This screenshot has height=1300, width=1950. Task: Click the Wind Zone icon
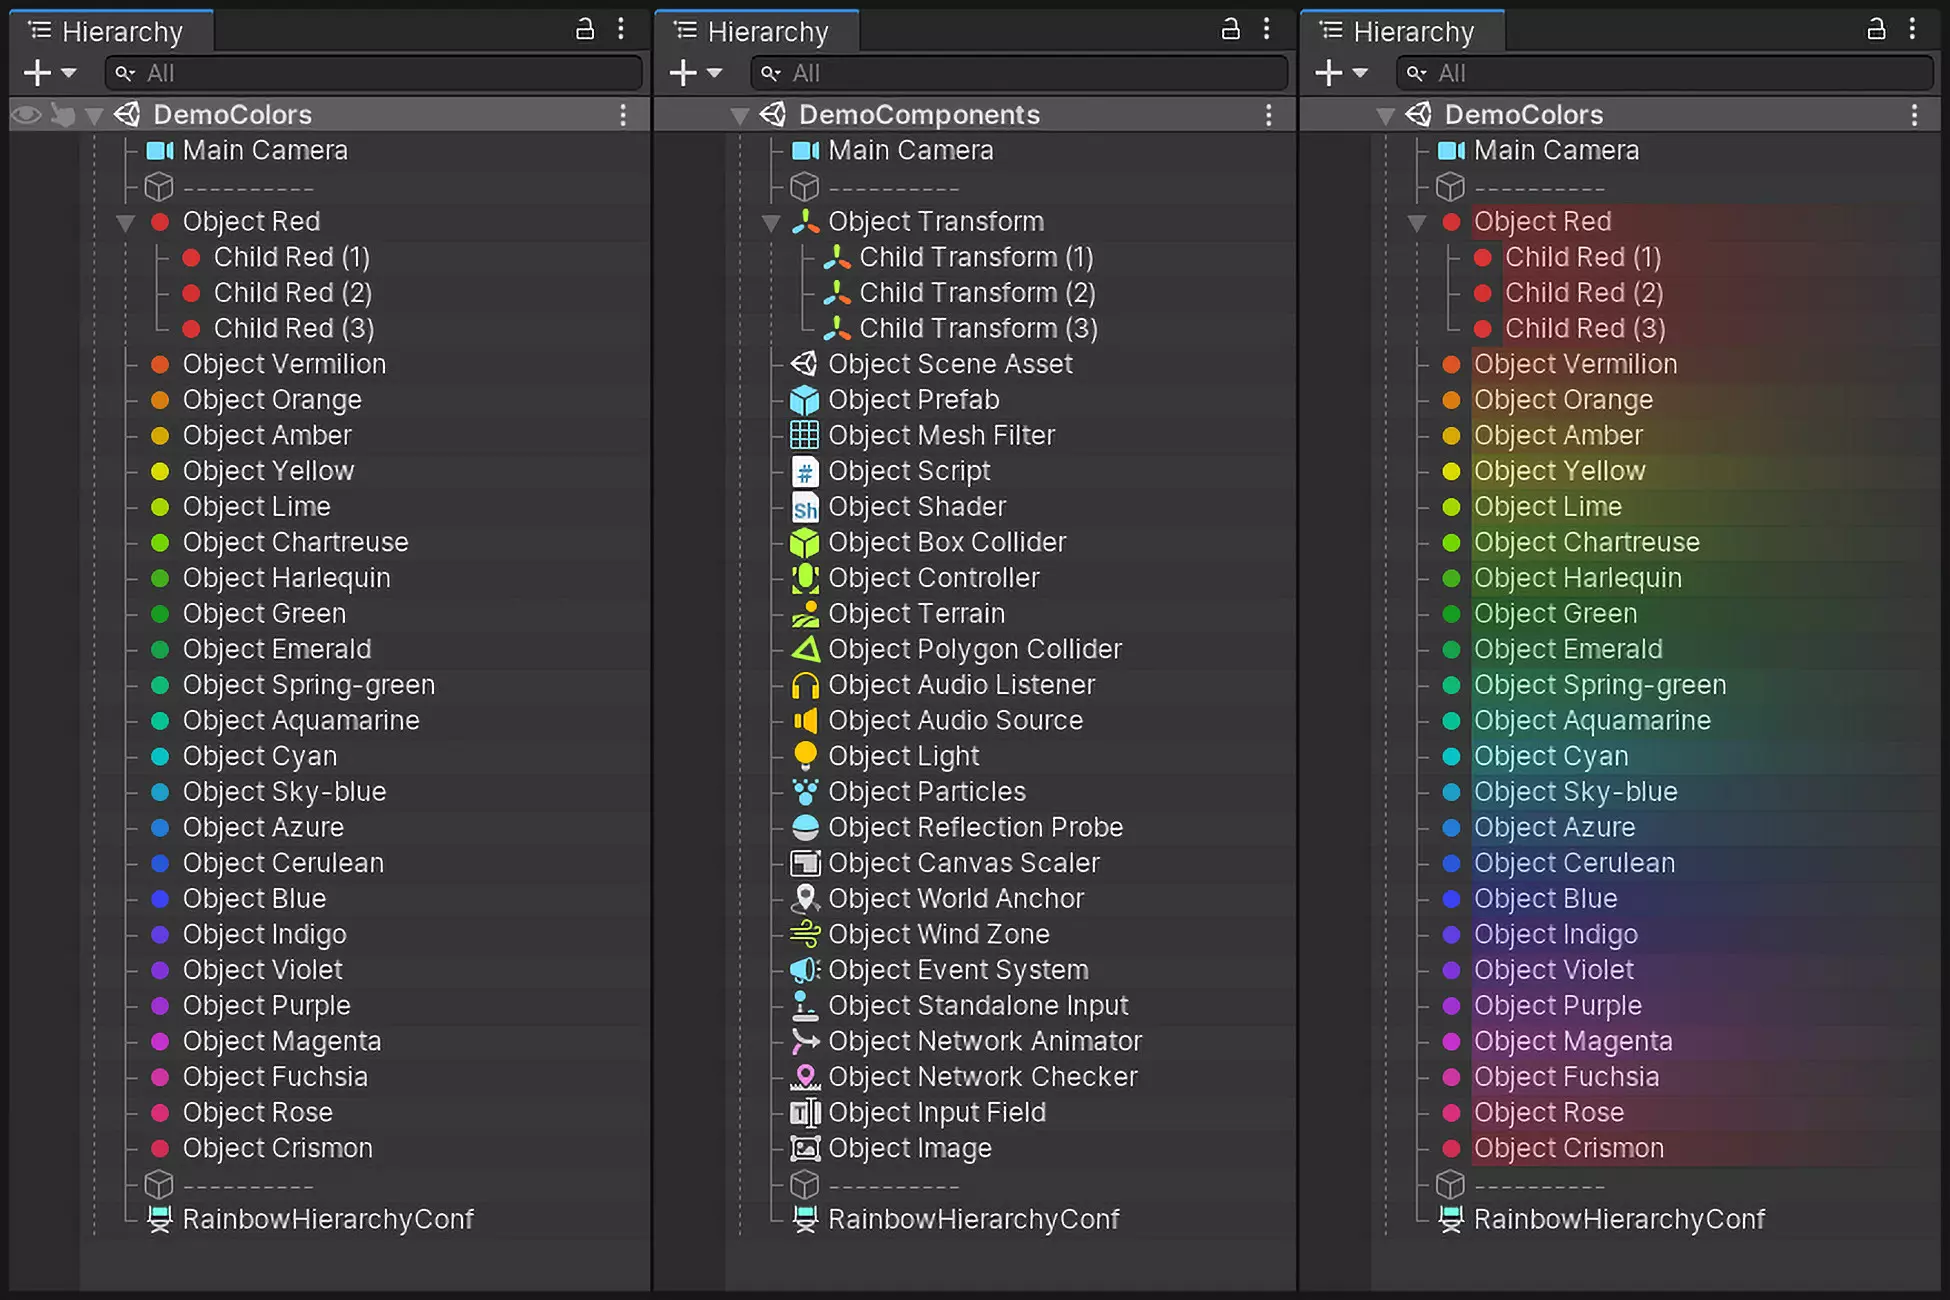click(805, 934)
